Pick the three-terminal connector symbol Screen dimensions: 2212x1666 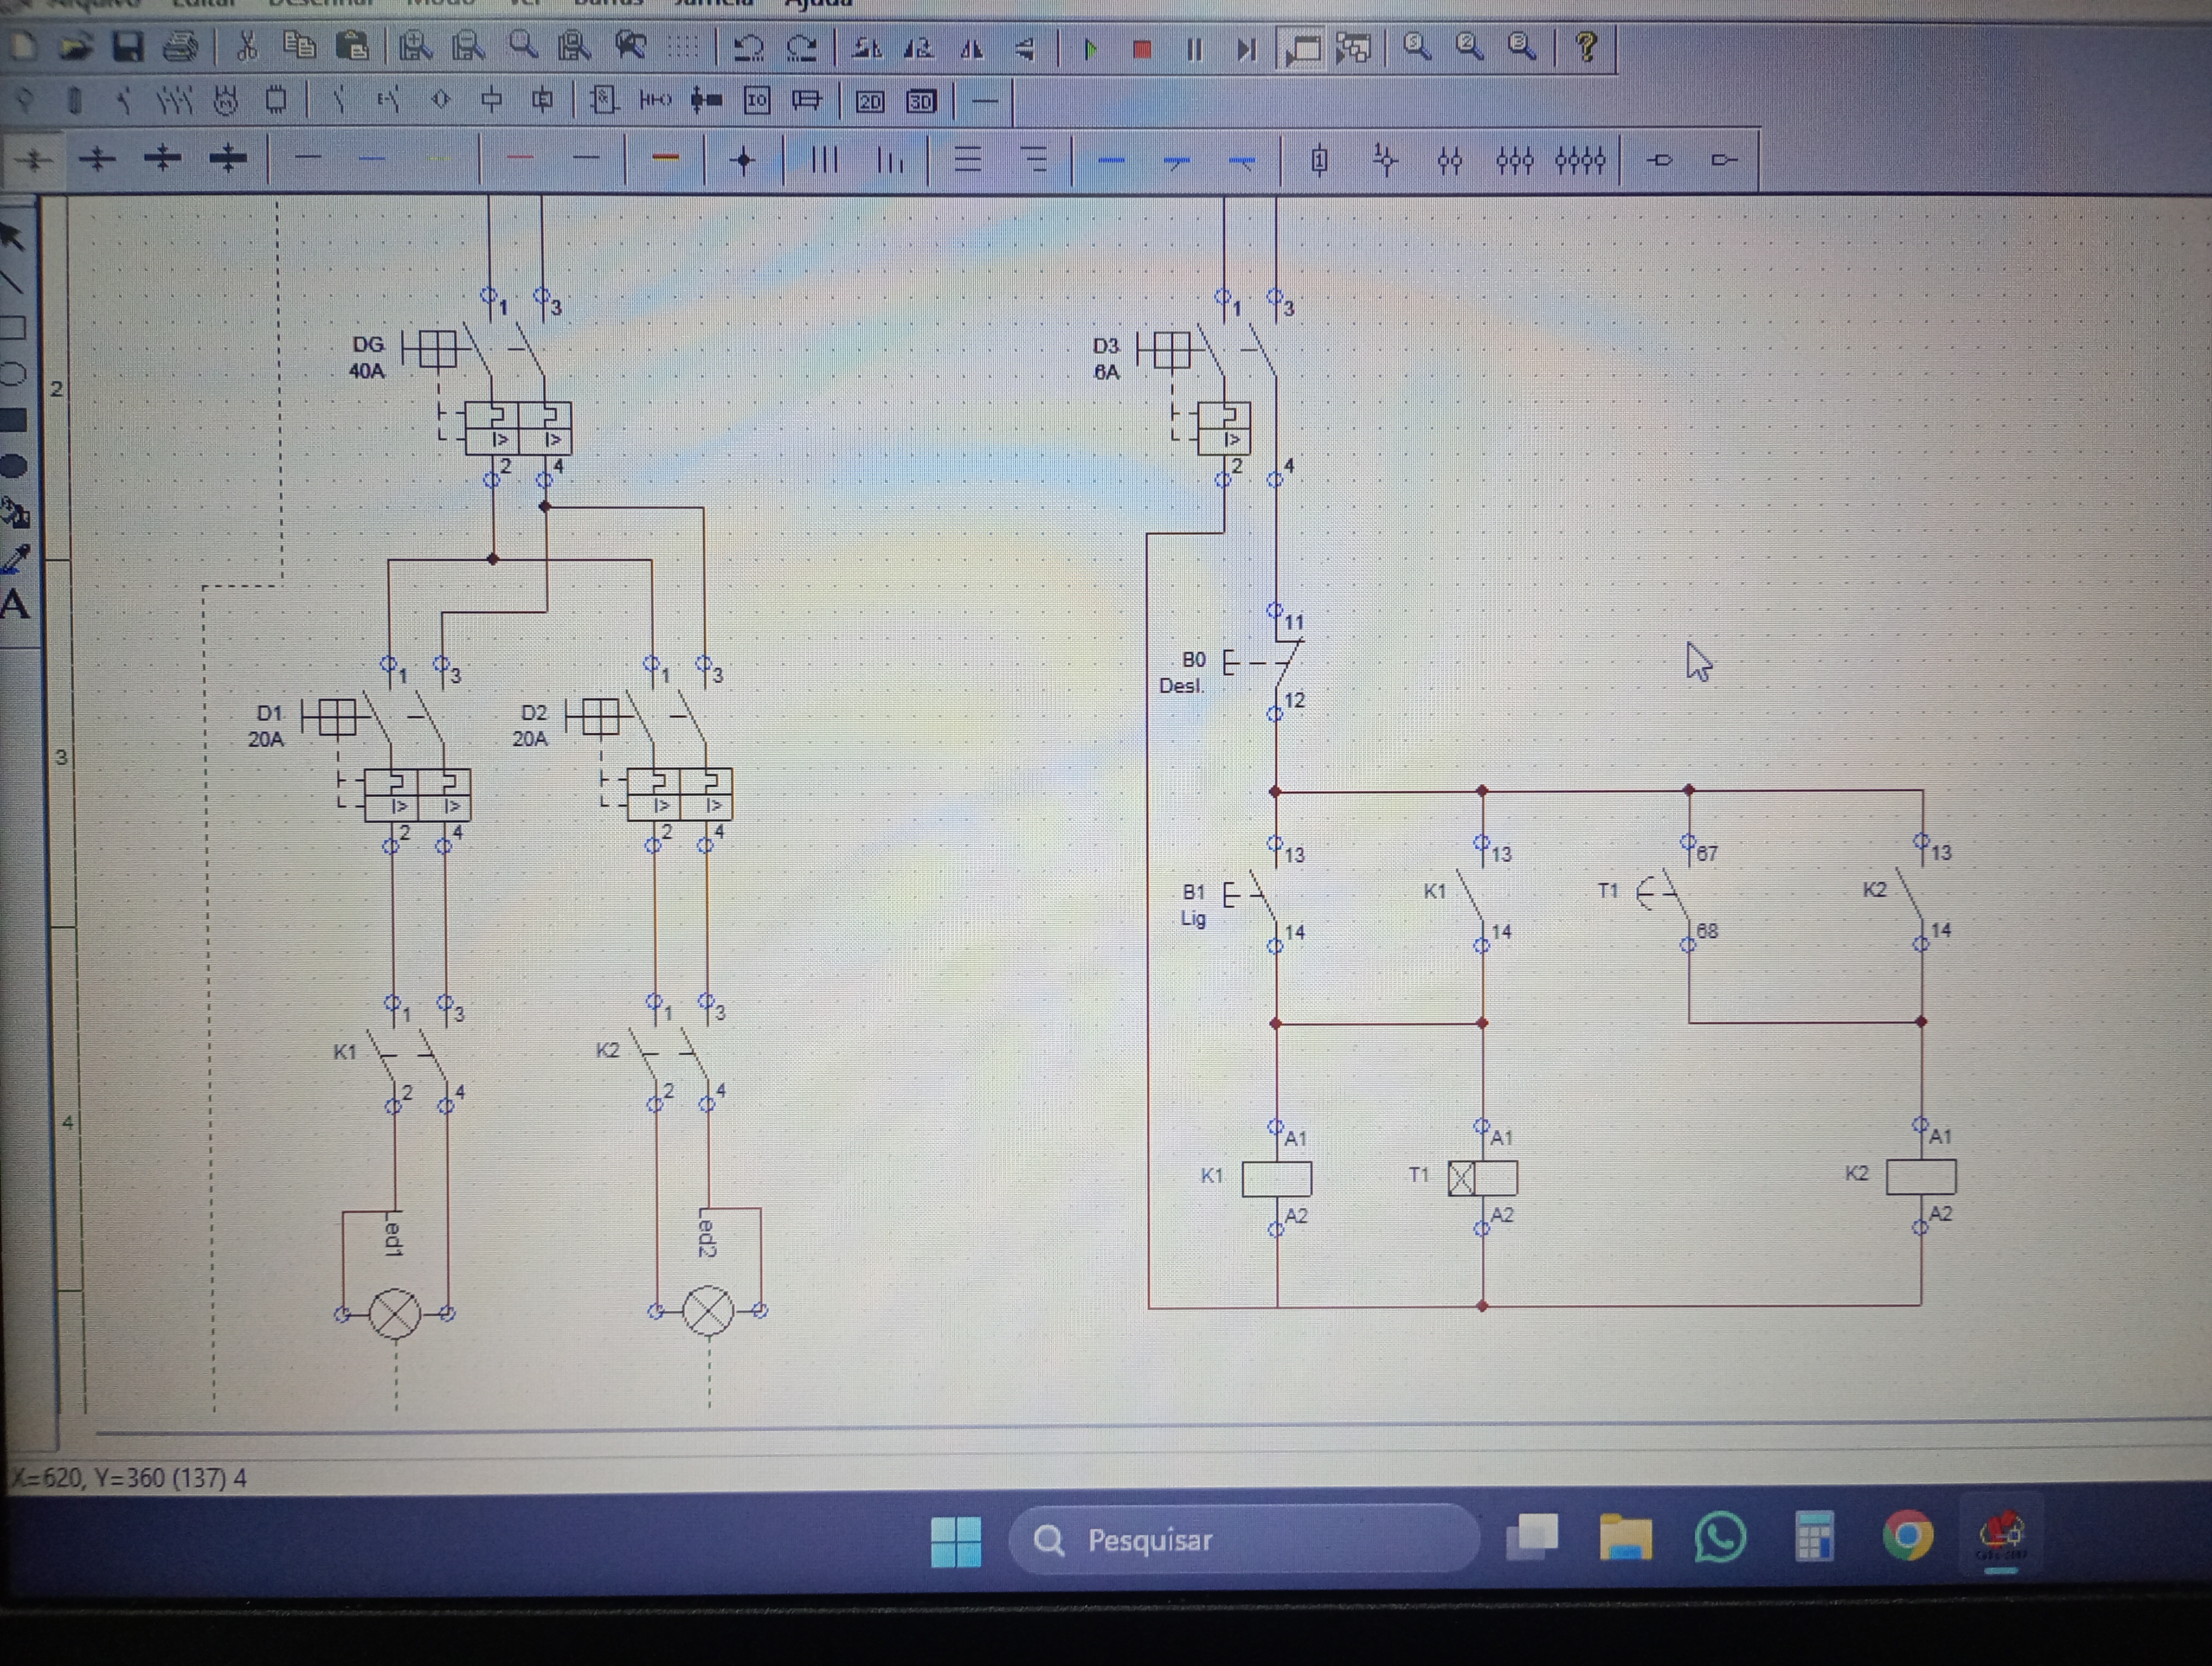(x=1515, y=160)
